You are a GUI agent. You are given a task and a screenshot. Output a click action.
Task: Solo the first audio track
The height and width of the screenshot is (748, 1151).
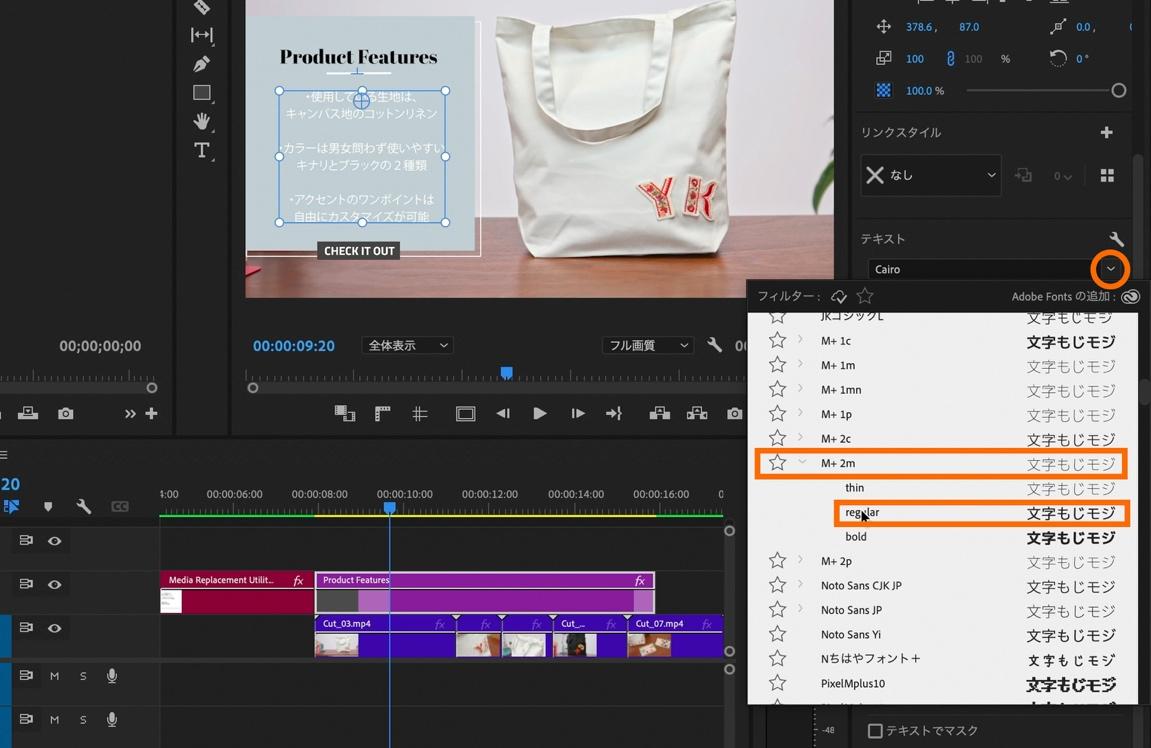coord(83,676)
